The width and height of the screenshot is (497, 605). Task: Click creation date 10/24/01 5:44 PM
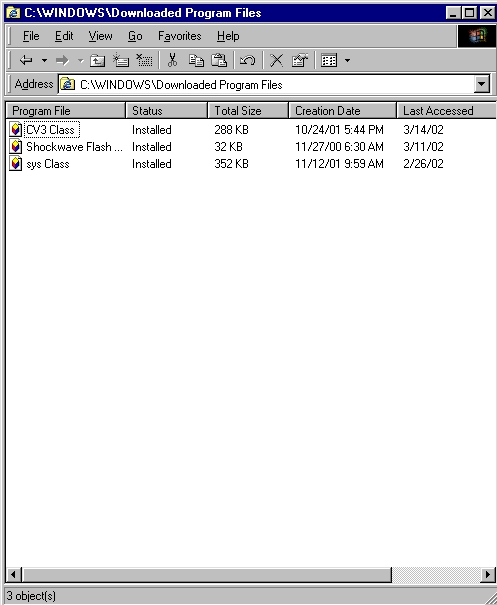tap(339, 130)
